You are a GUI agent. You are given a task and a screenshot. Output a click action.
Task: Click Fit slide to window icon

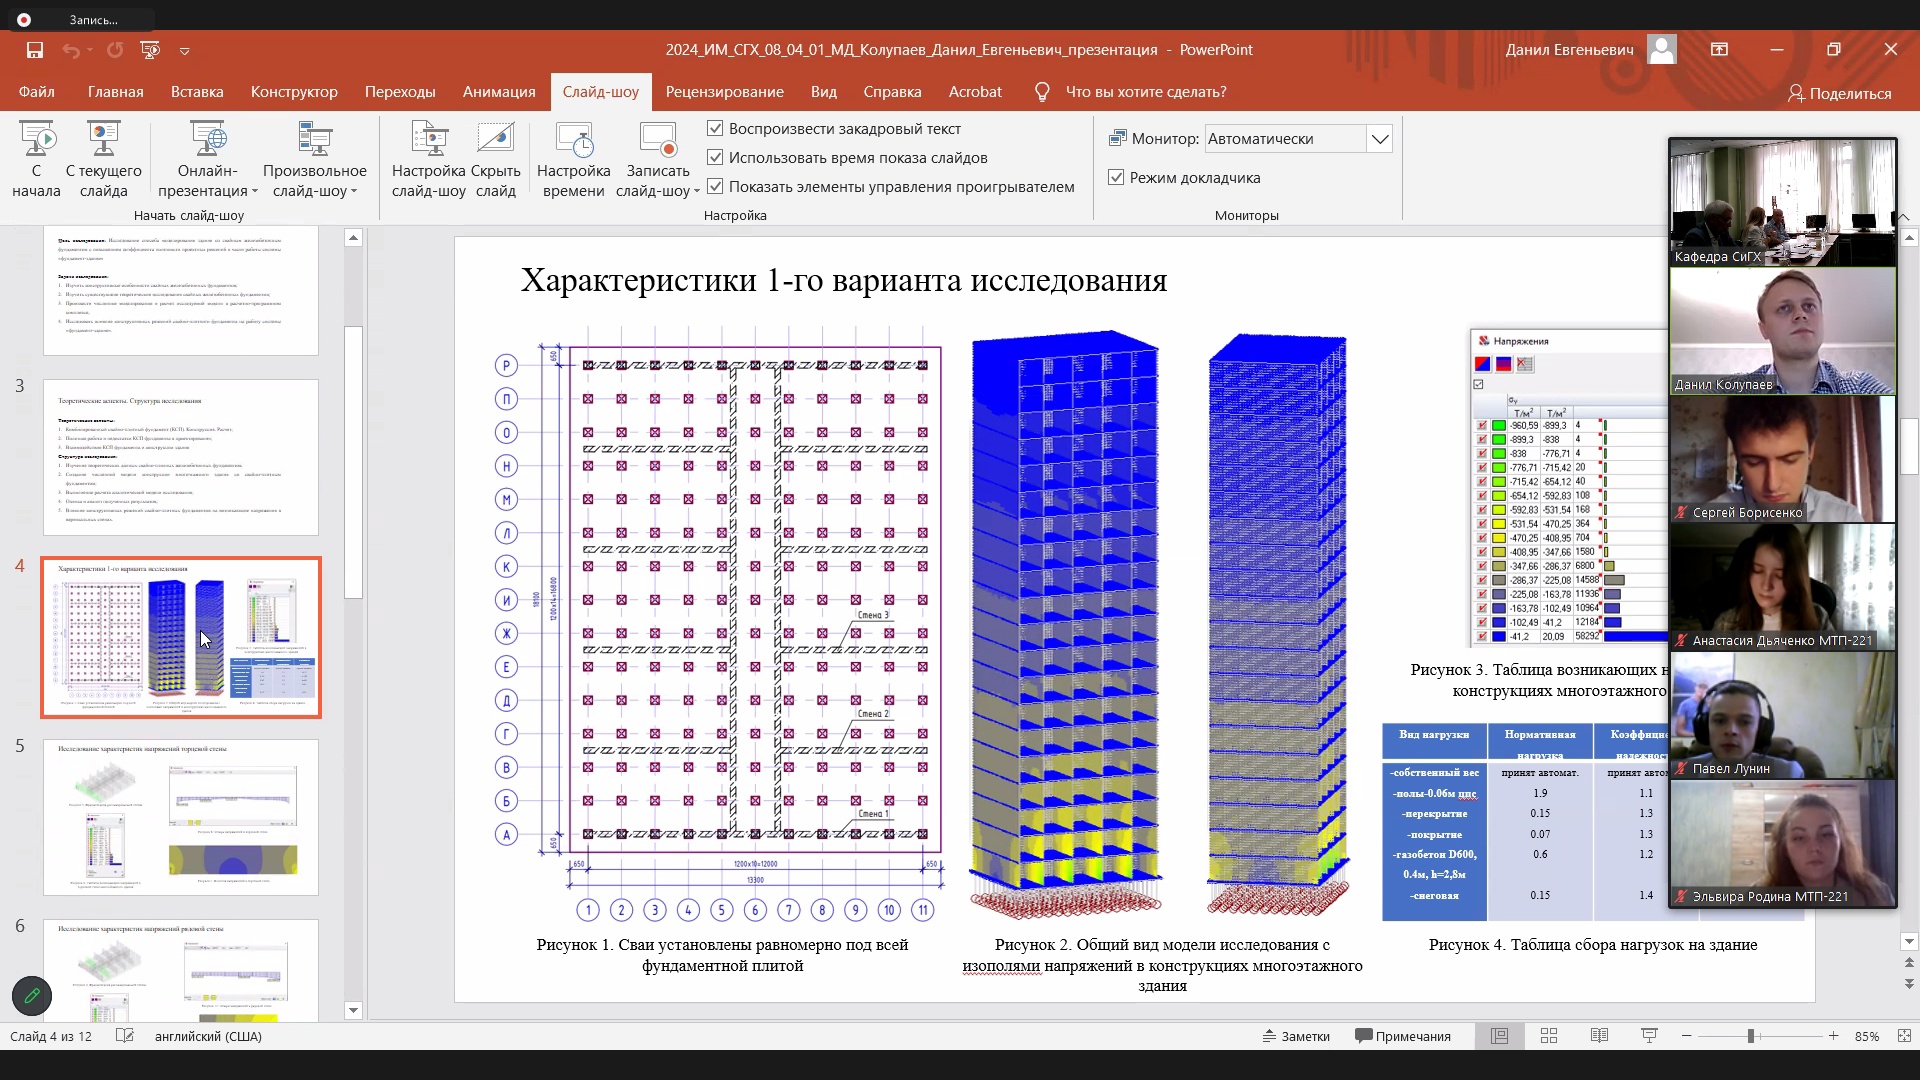point(1904,1036)
